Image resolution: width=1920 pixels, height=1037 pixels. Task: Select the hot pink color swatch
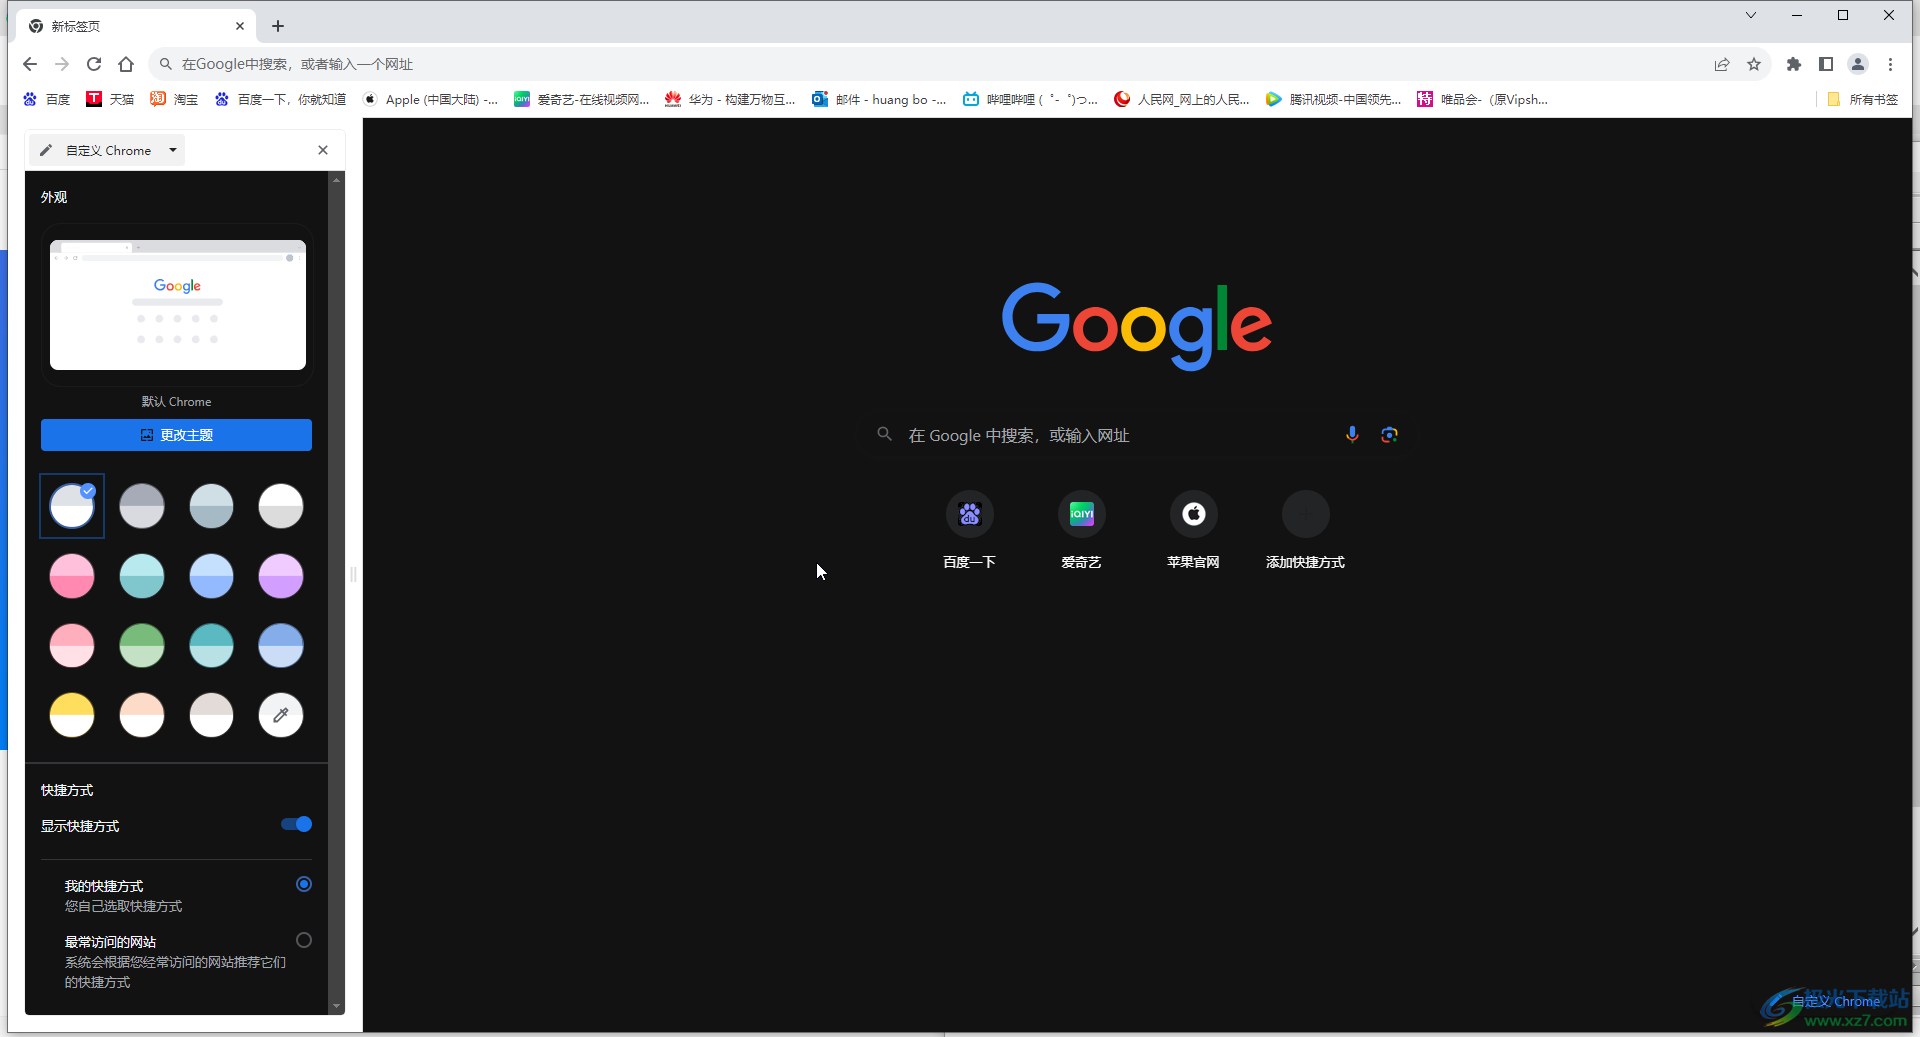click(x=72, y=576)
